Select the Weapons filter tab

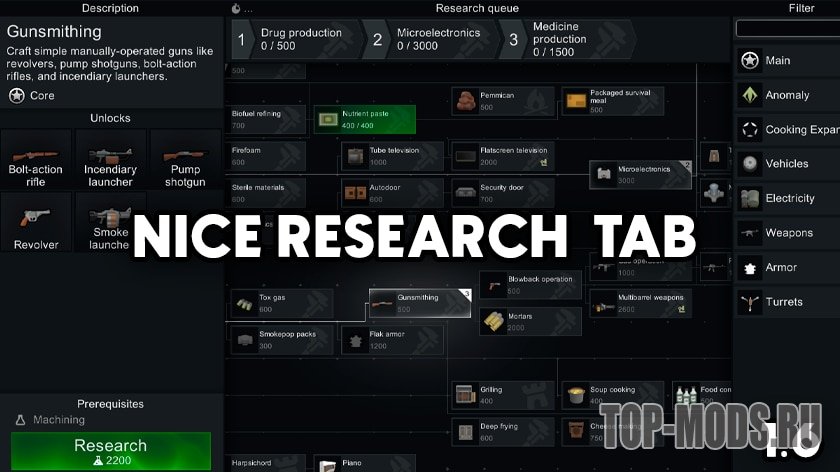(788, 233)
